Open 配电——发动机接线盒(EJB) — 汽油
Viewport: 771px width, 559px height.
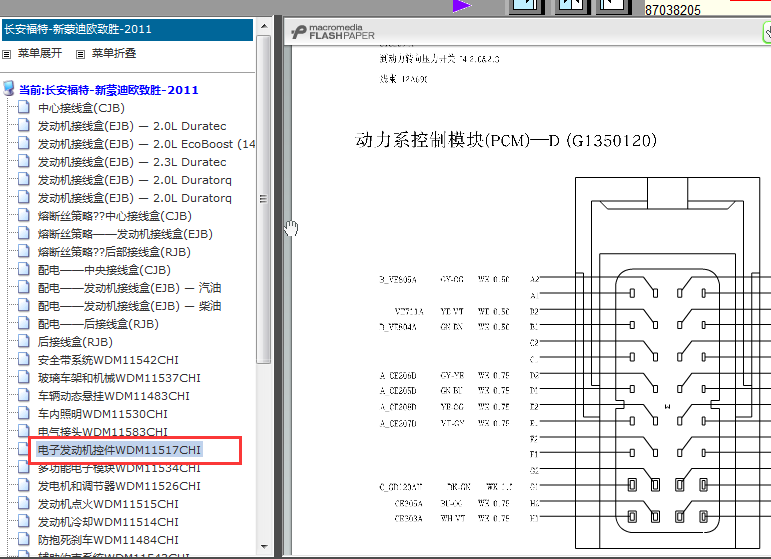pyautogui.click(x=129, y=288)
